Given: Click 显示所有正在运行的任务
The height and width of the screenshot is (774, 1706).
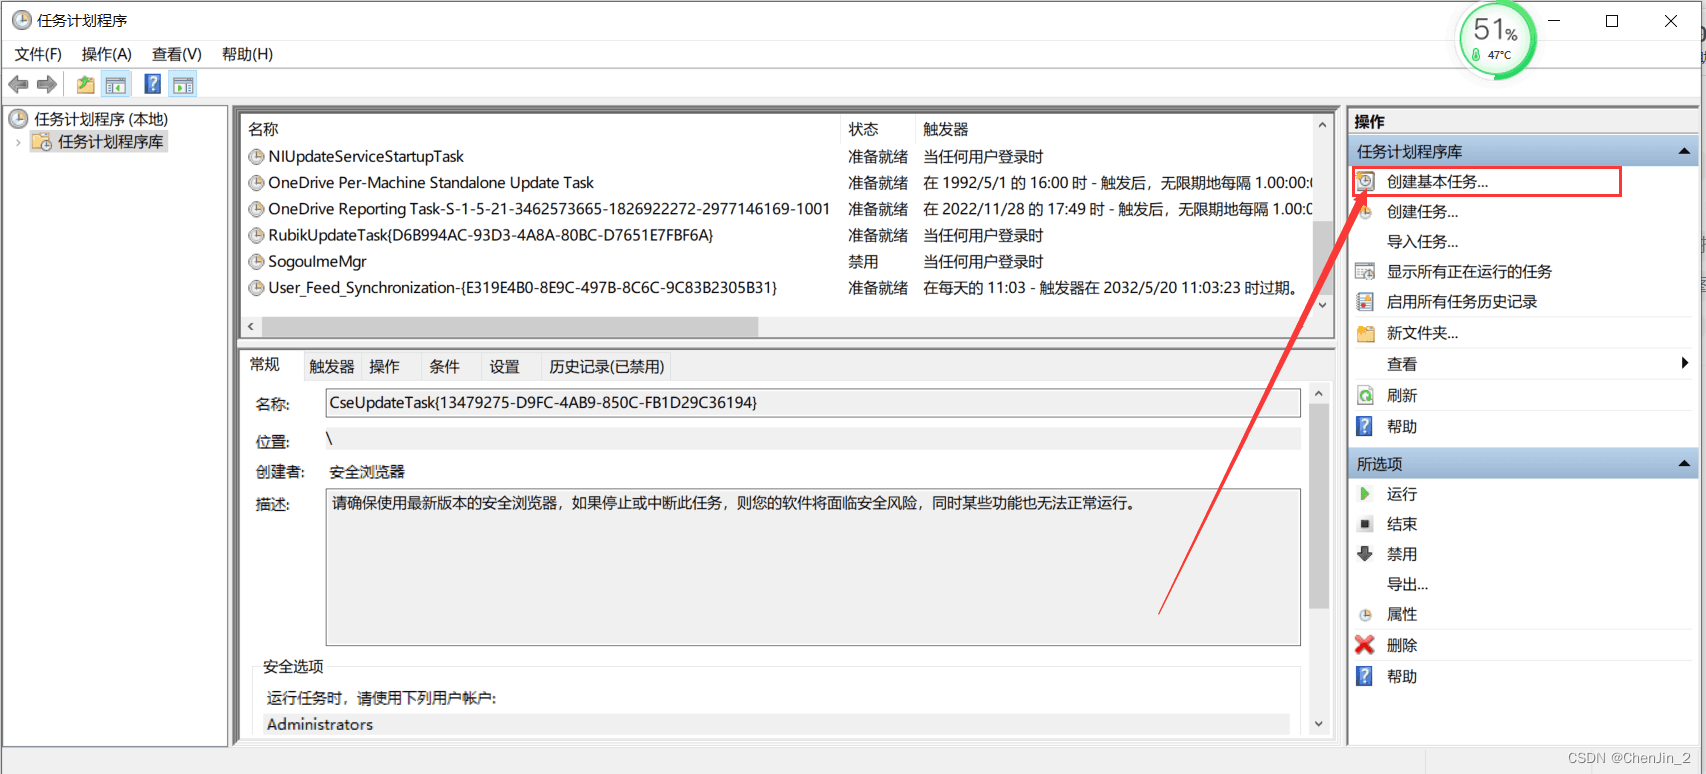Looking at the screenshot, I should (x=1469, y=272).
